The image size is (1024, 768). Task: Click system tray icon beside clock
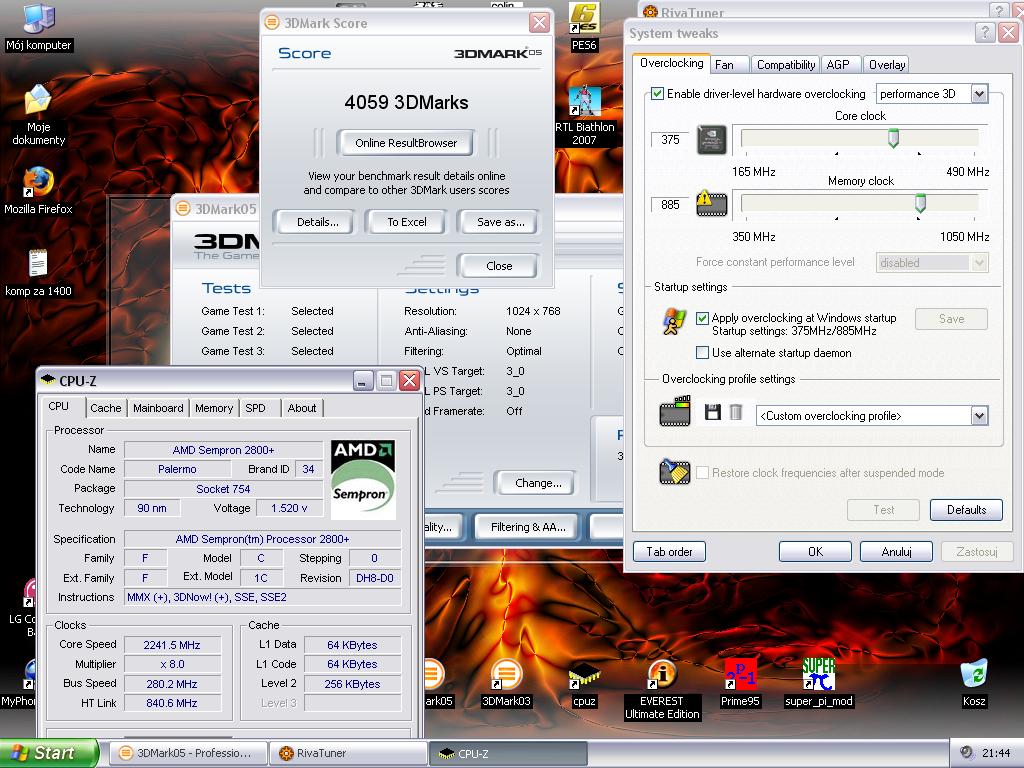click(x=966, y=752)
